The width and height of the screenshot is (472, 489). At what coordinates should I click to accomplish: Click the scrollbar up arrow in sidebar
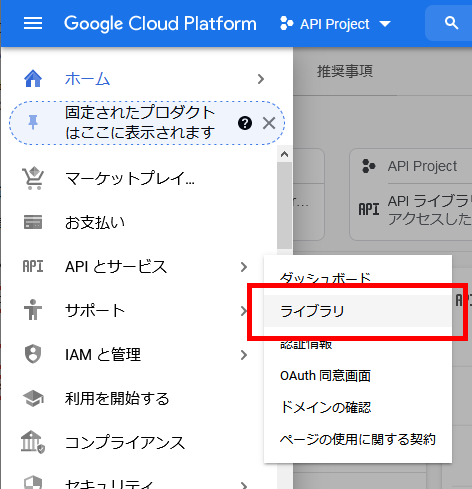point(284,154)
